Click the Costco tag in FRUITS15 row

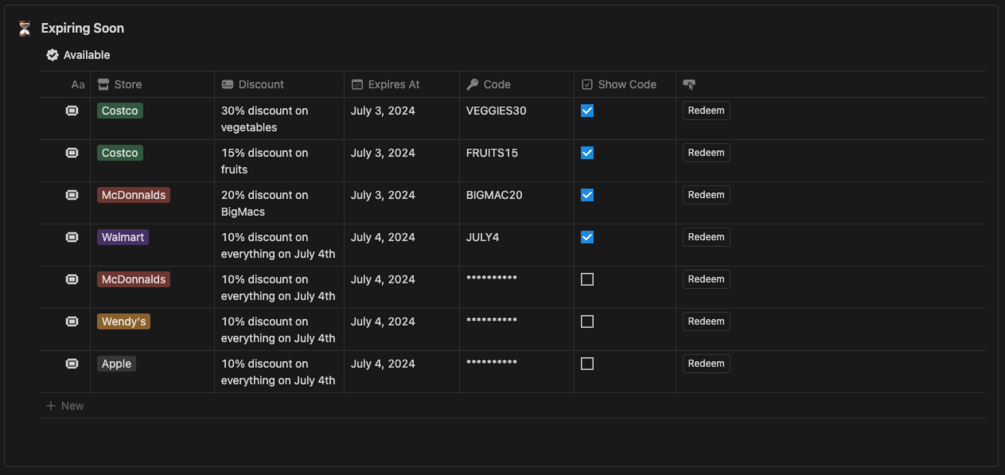tap(120, 153)
